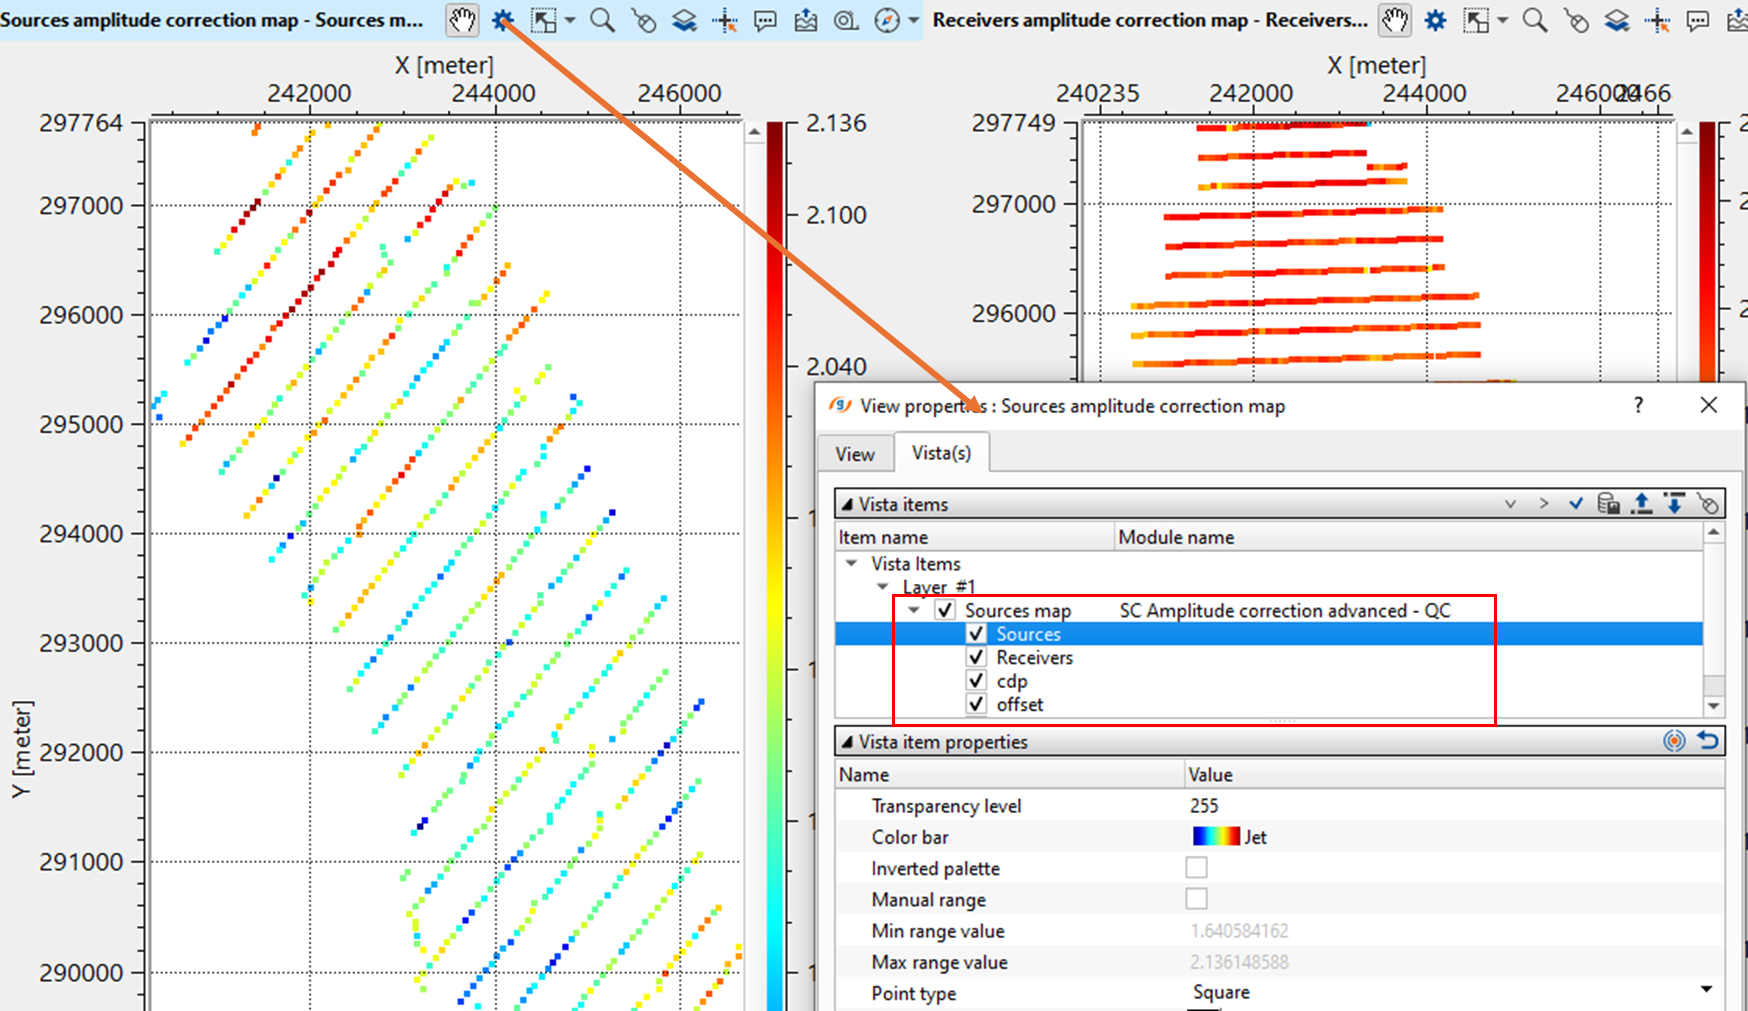Click the Jet color bar swatch

pos(1215,837)
